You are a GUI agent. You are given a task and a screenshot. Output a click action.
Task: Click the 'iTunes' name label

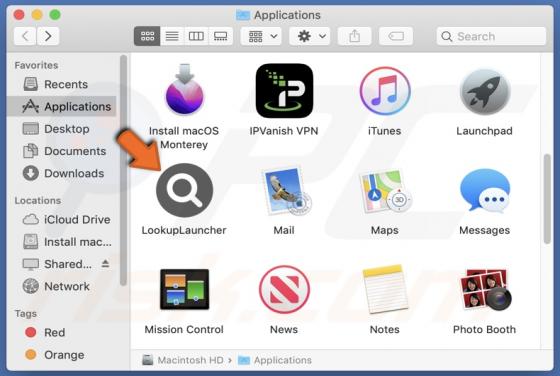point(385,131)
